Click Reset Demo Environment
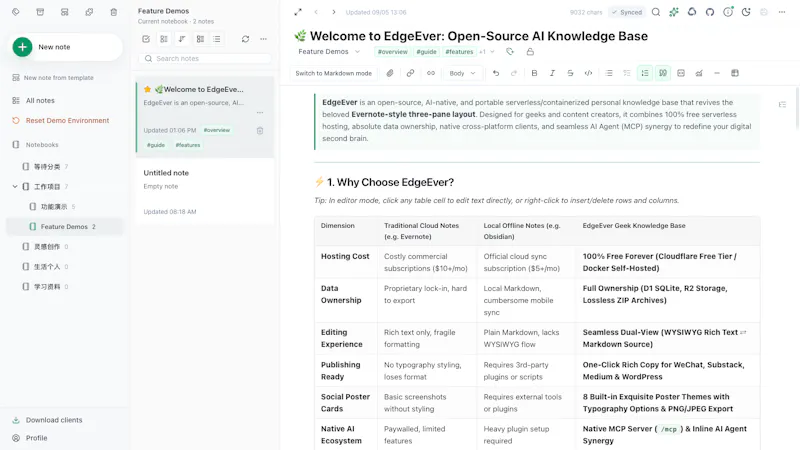The image size is (800, 450). click(61, 120)
